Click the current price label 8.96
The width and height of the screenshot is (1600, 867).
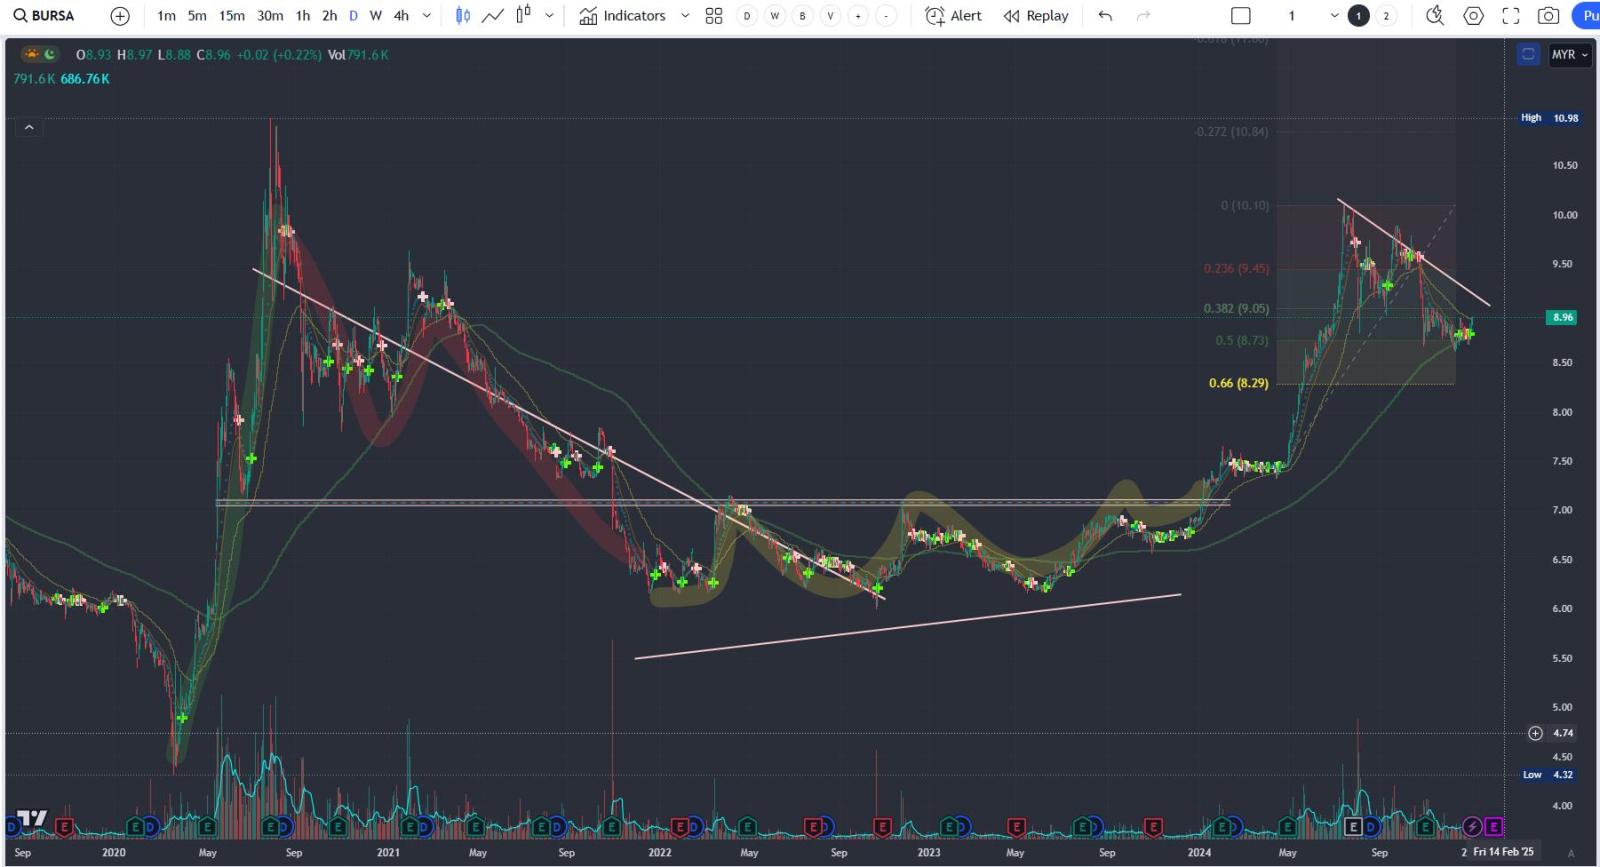(x=1562, y=317)
